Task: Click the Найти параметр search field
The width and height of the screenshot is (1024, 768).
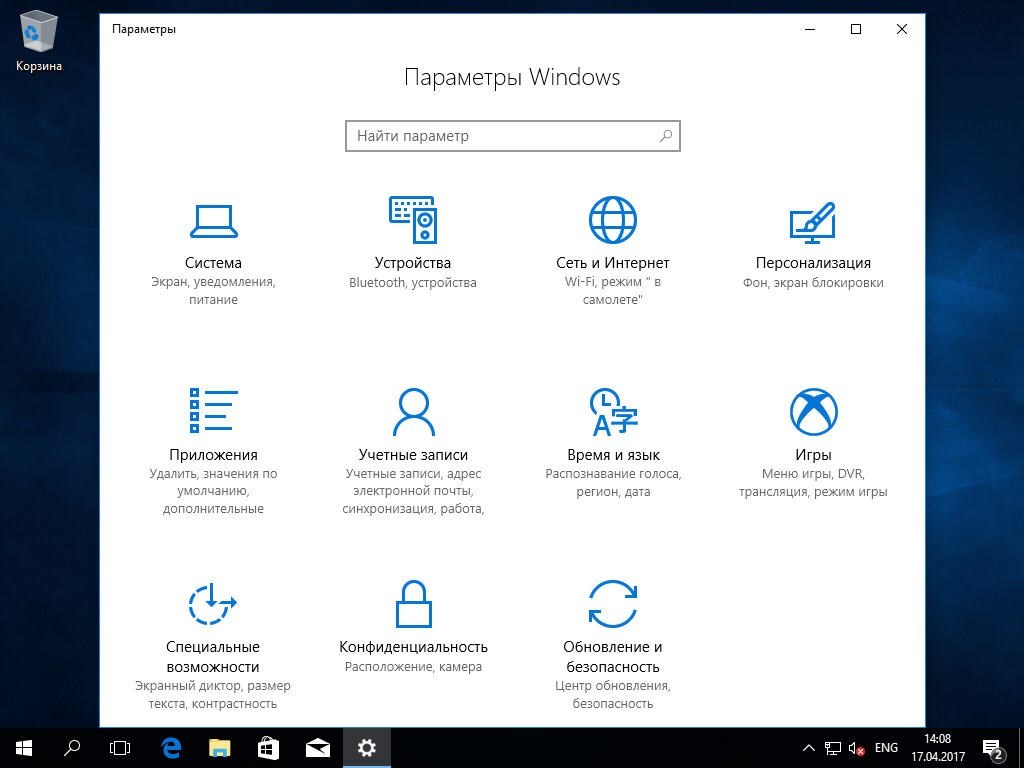Action: pyautogui.click(x=512, y=136)
